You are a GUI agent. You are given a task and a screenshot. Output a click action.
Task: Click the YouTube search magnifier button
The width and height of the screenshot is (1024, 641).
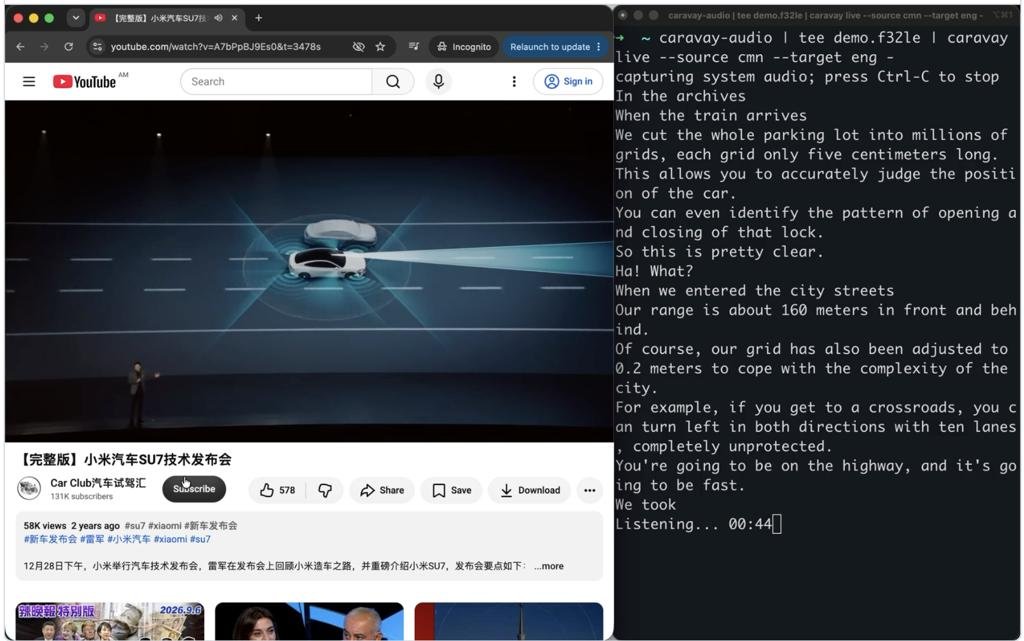392,82
